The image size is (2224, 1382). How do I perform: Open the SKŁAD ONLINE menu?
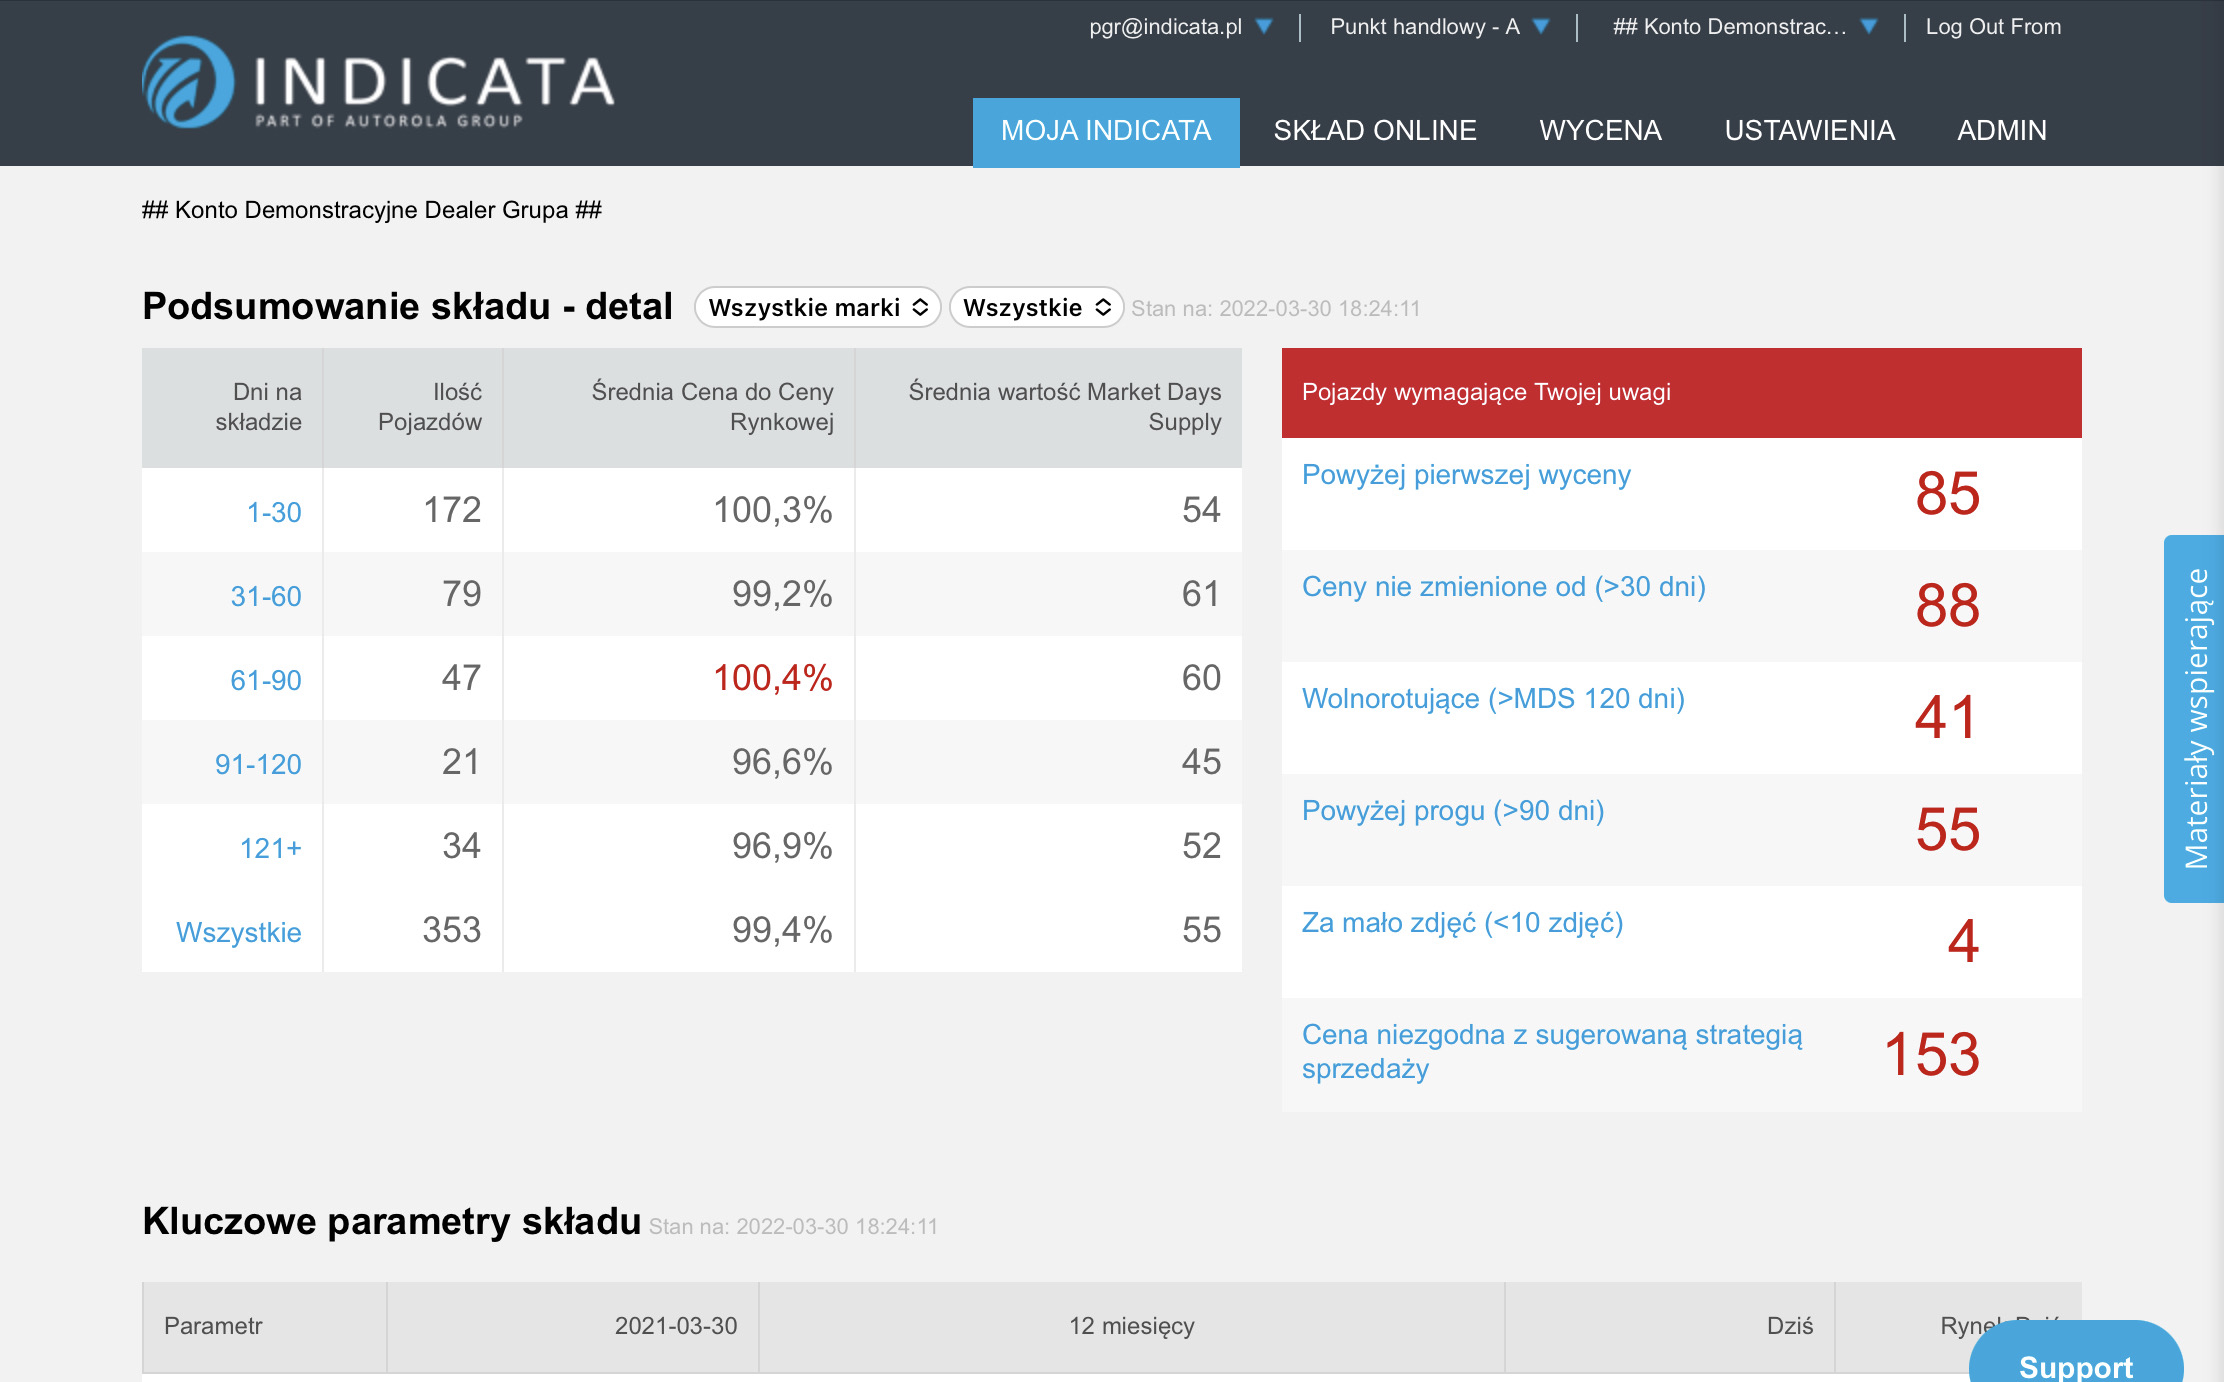click(x=1374, y=131)
